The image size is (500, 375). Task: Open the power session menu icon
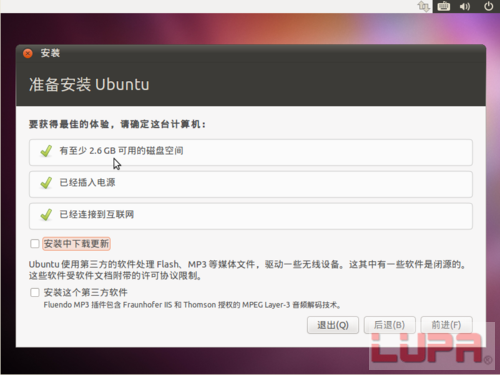click(488, 6)
